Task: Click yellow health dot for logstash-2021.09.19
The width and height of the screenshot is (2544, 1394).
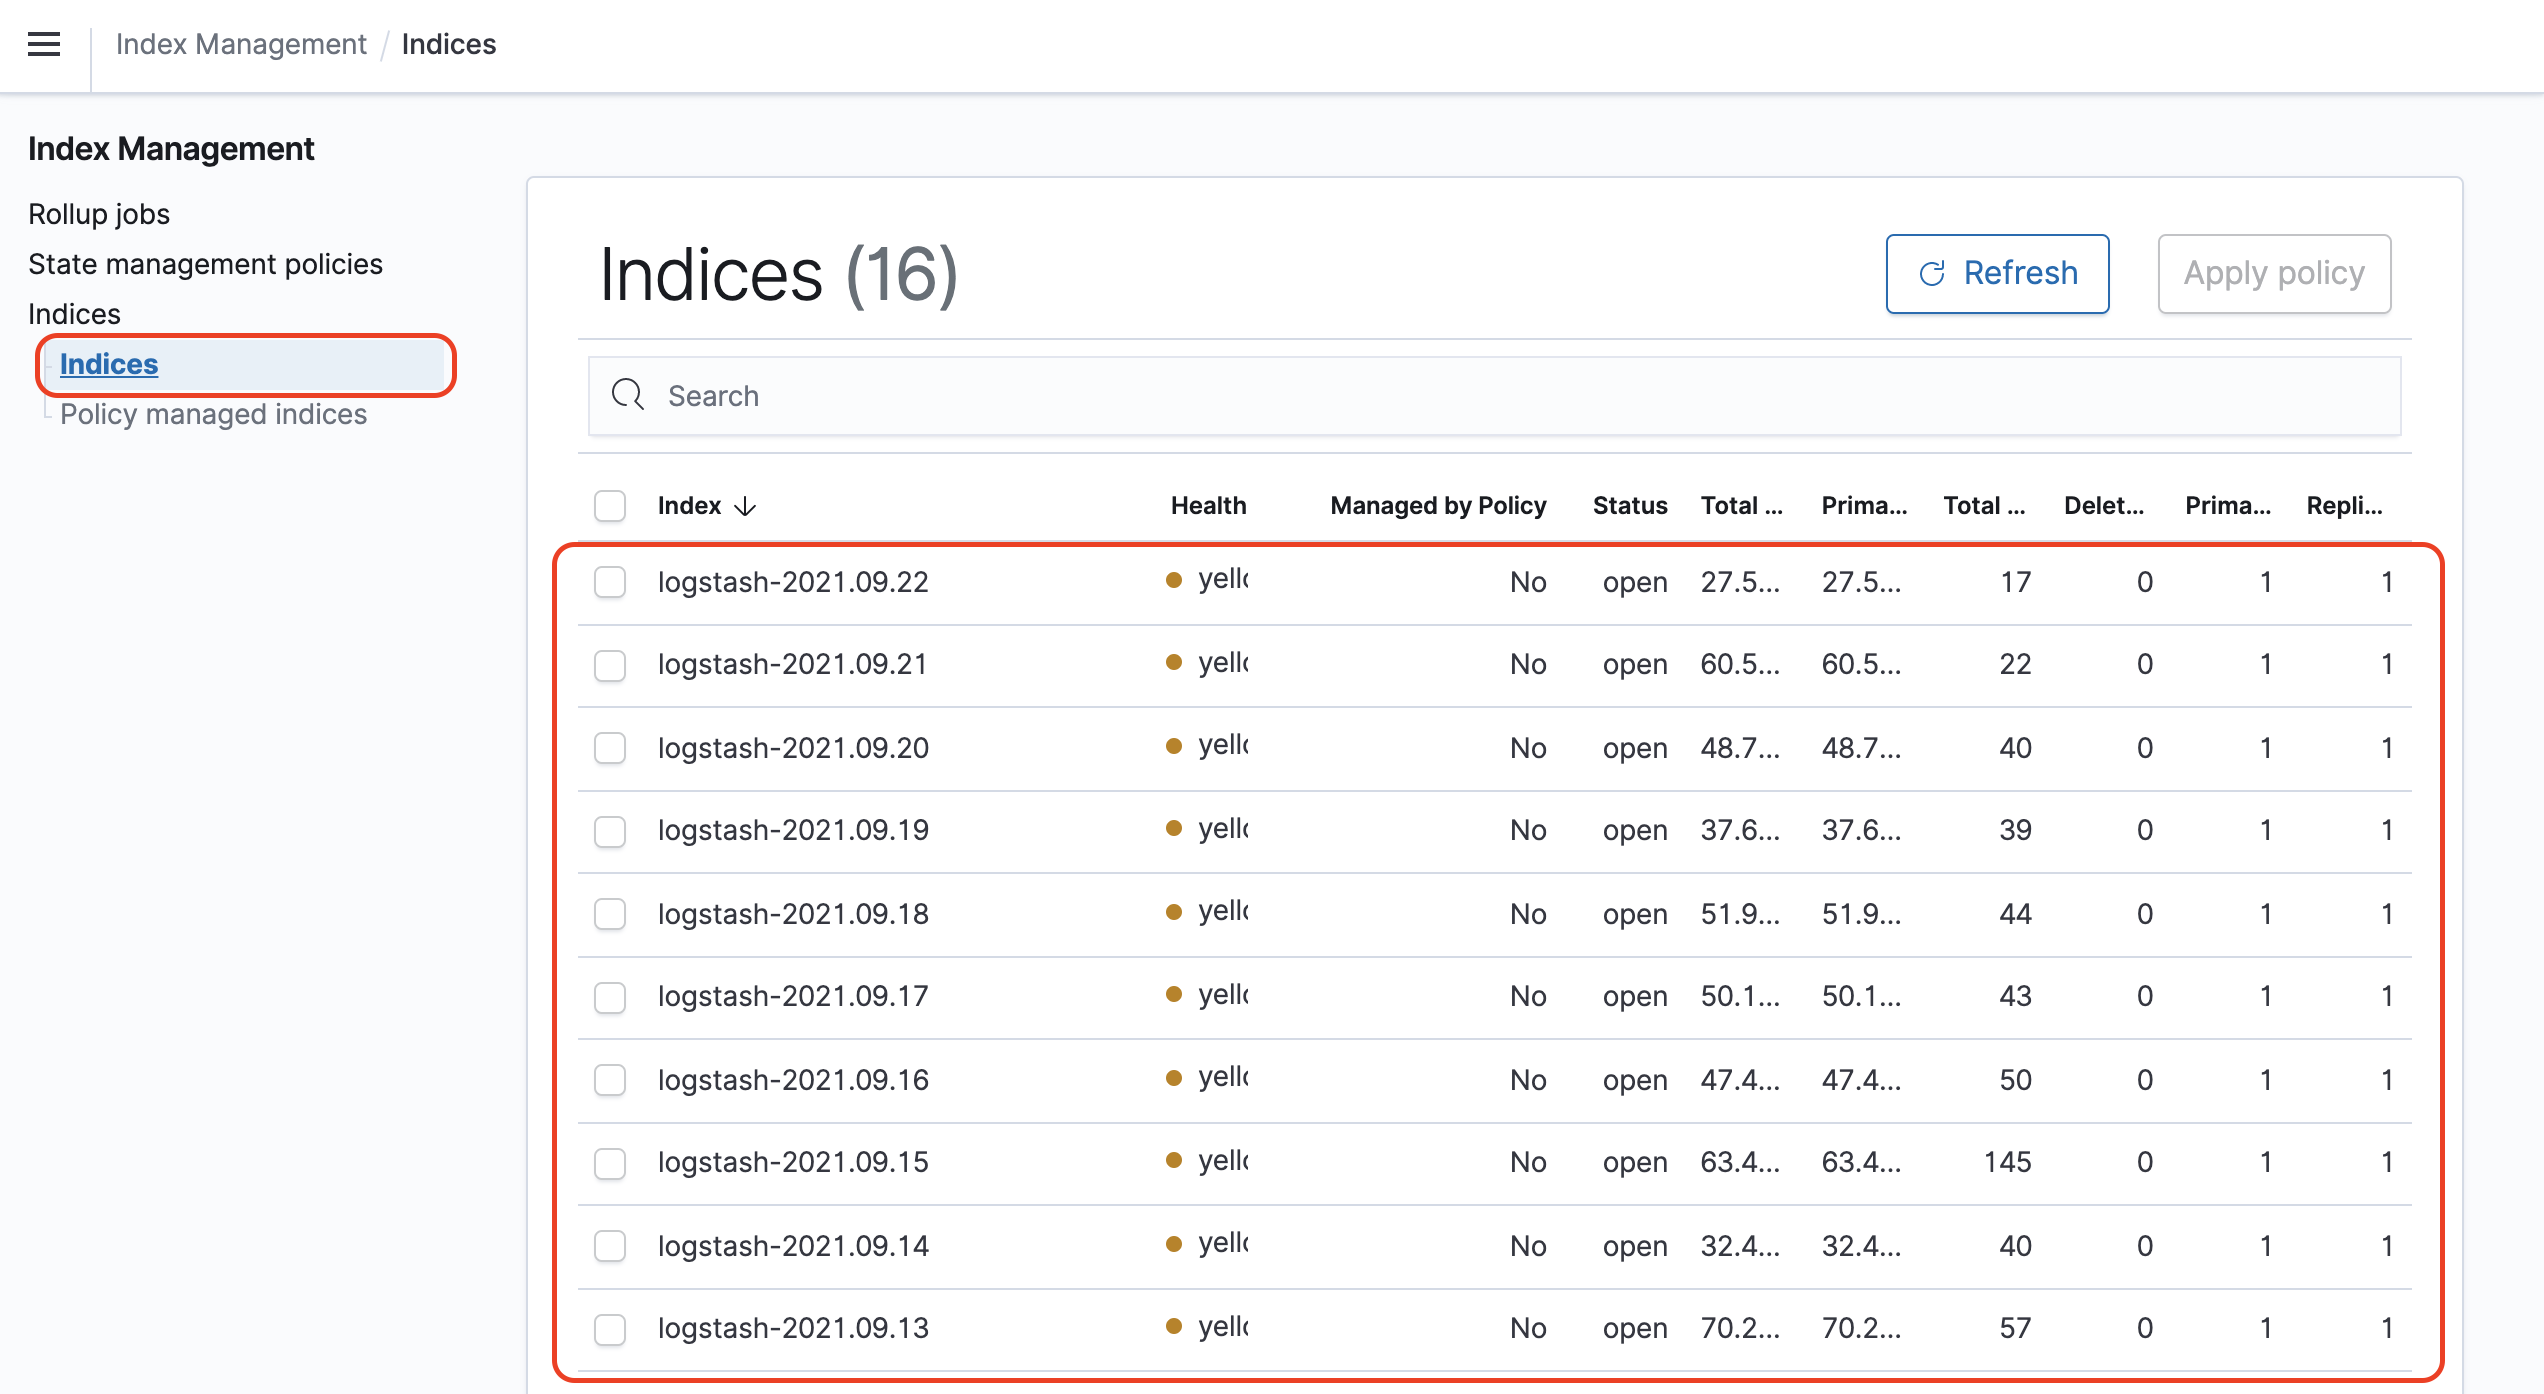Action: 1174,828
